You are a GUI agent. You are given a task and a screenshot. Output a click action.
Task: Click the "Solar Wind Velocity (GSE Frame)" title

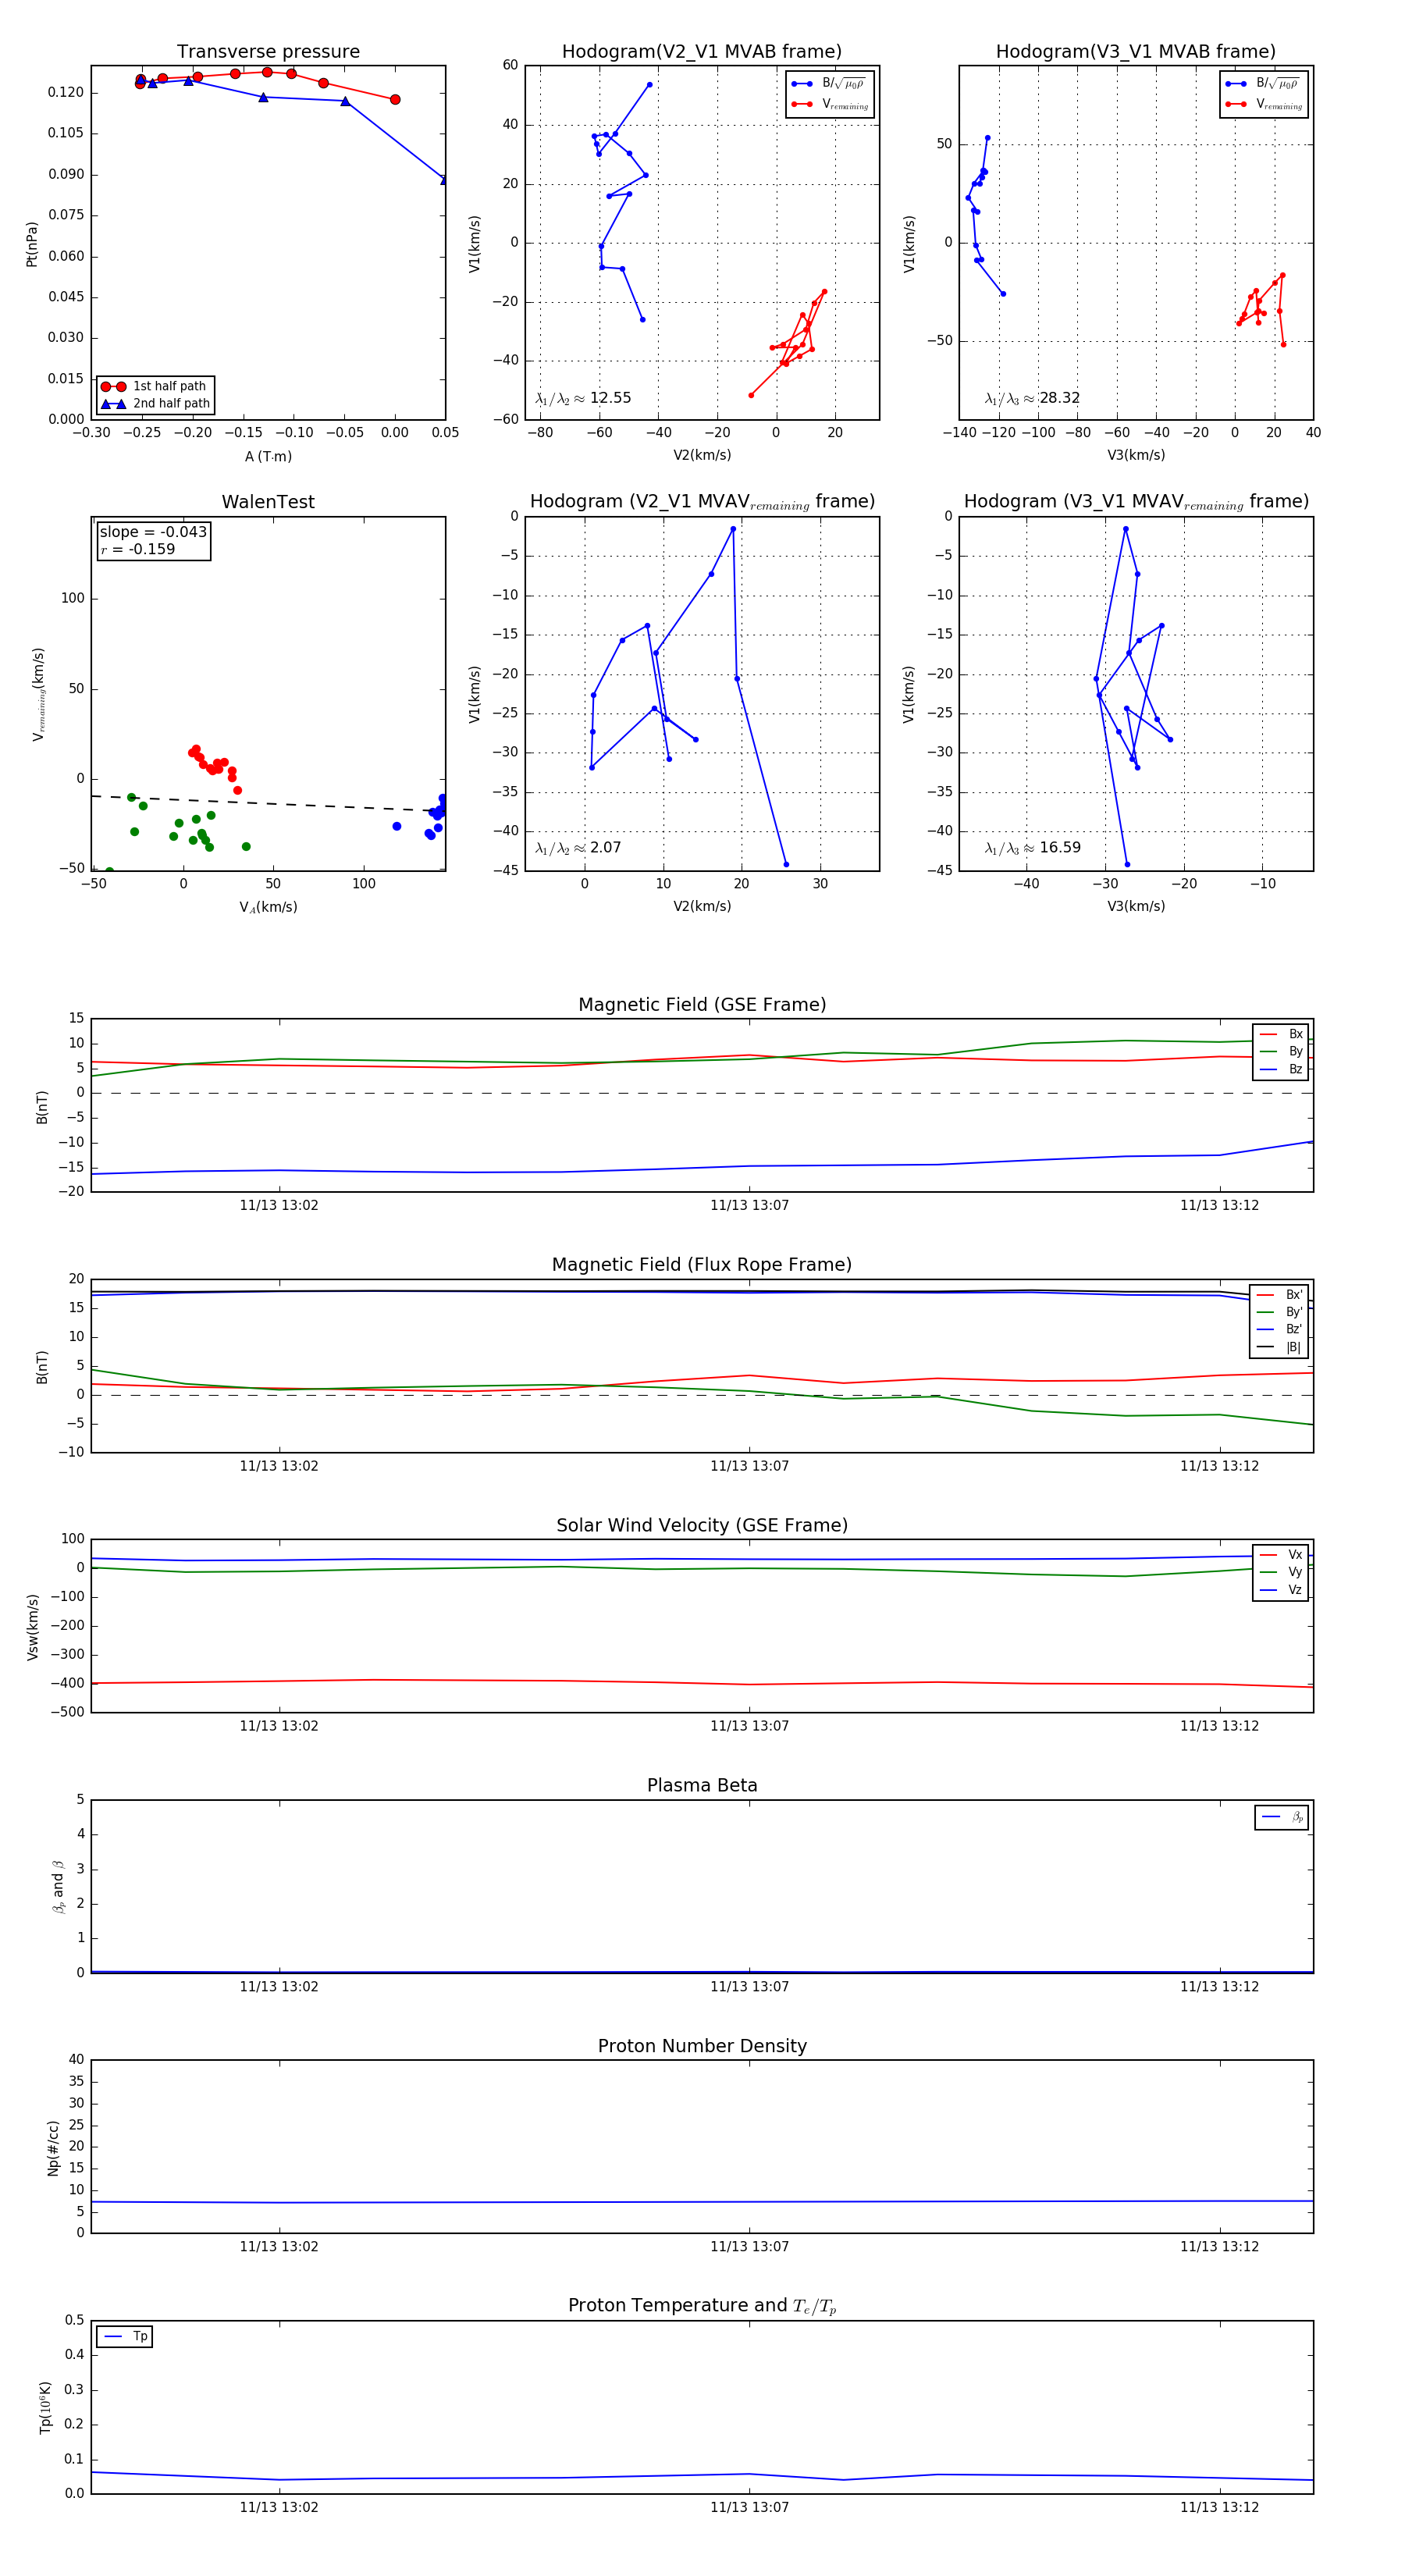702,1525
